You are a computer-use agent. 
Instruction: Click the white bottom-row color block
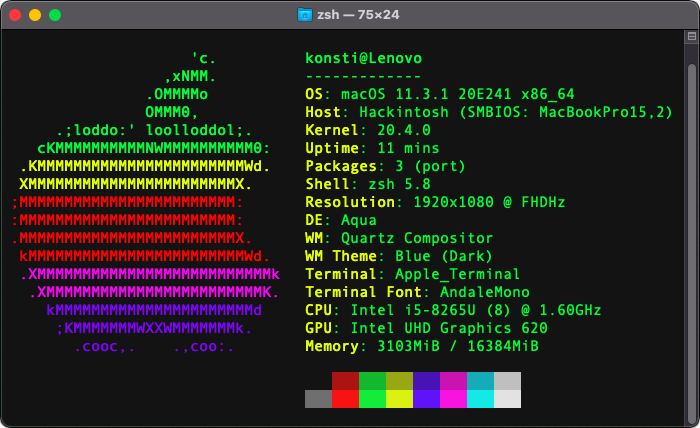click(507, 399)
